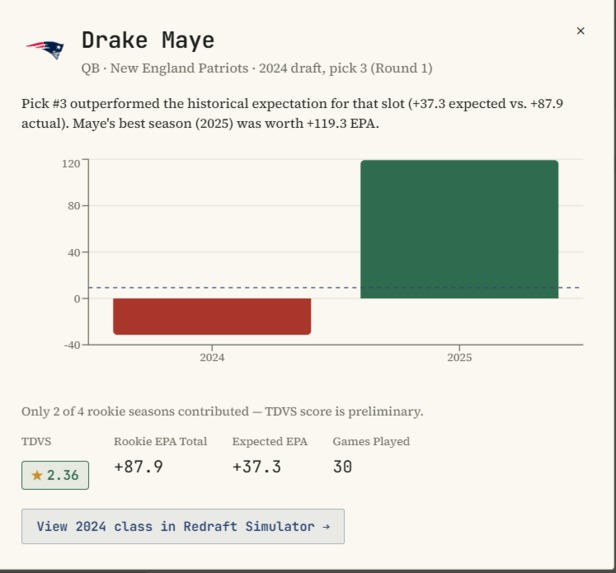Image resolution: width=616 pixels, height=573 pixels.
Task: Click the 120 y-axis tick label
Action: point(71,163)
